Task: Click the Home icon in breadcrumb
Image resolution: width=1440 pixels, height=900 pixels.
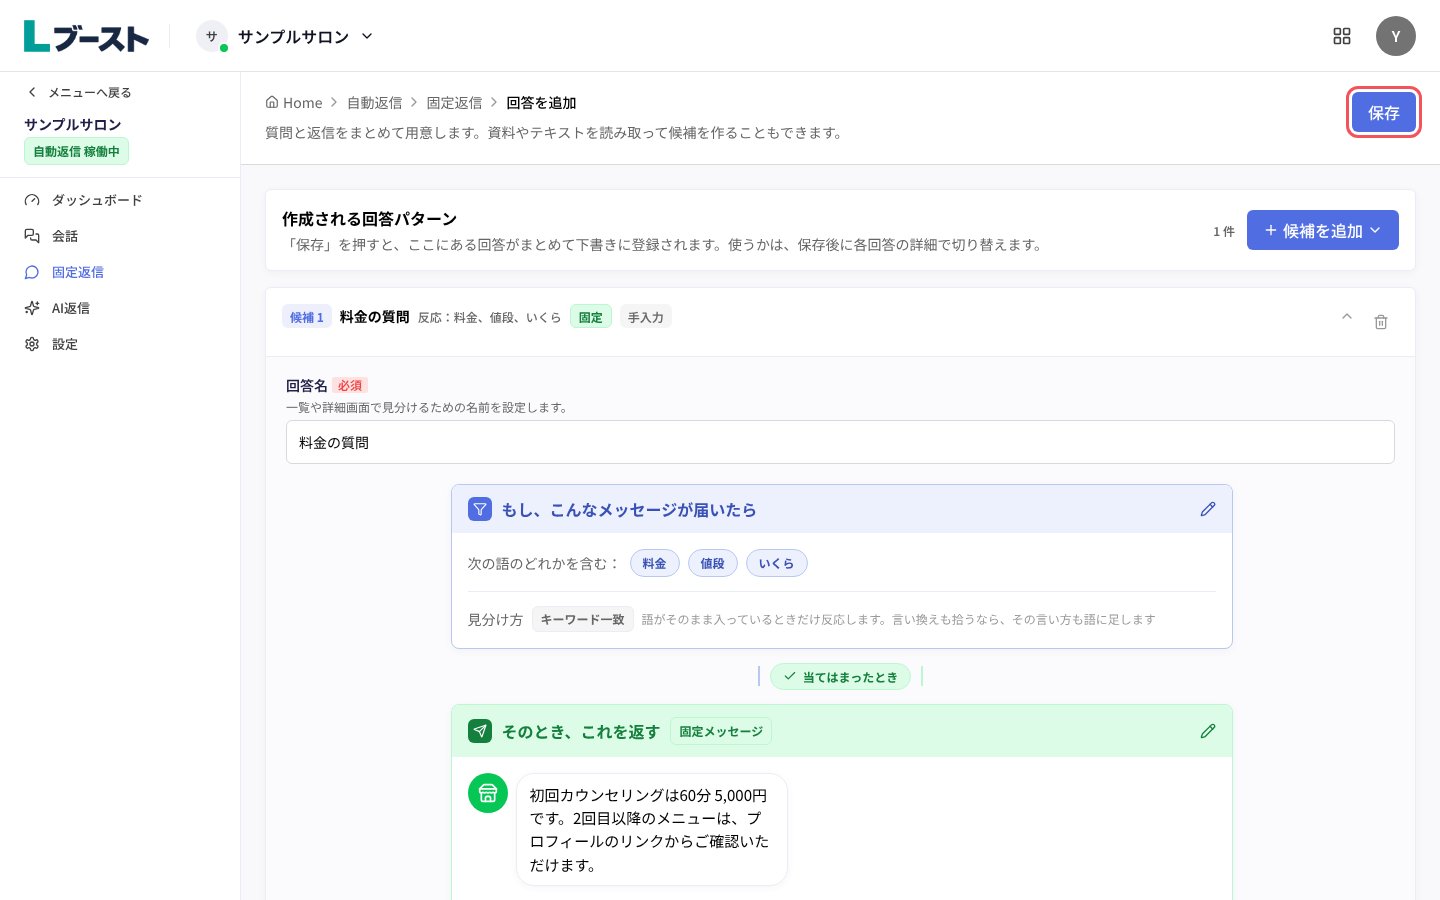Action: pyautogui.click(x=272, y=102)
